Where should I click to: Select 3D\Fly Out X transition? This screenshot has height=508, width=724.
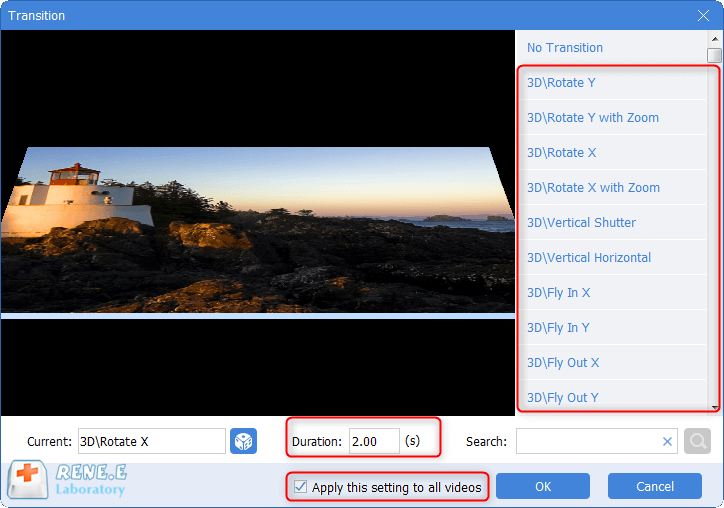tap(612, 363)
